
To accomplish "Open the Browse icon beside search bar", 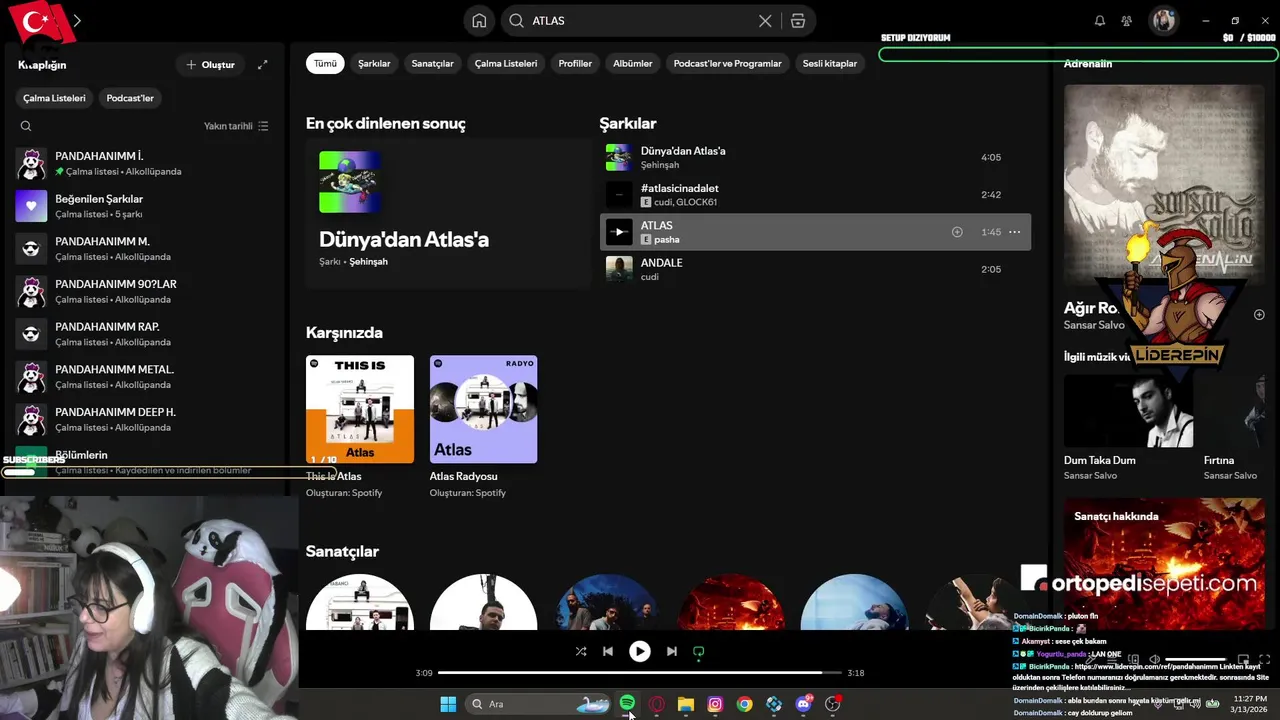I will pos(797,21).
